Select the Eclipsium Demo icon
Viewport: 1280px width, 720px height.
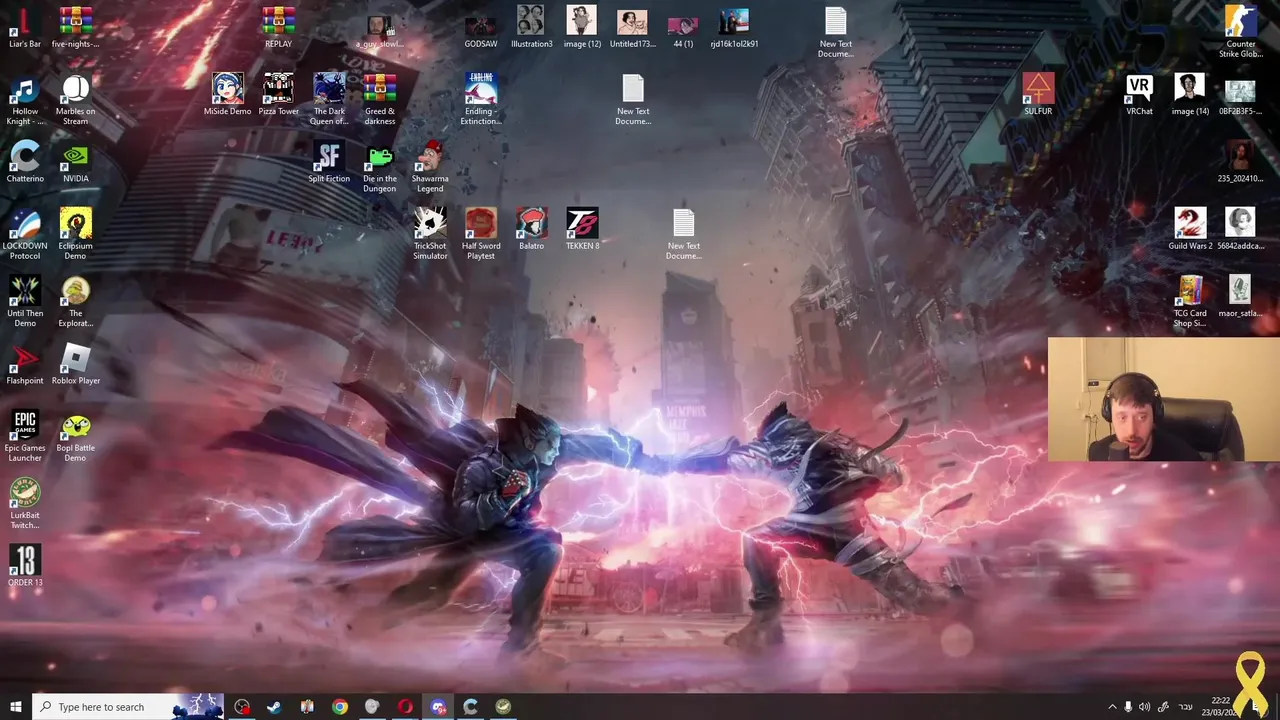click(x=75, y=233)
